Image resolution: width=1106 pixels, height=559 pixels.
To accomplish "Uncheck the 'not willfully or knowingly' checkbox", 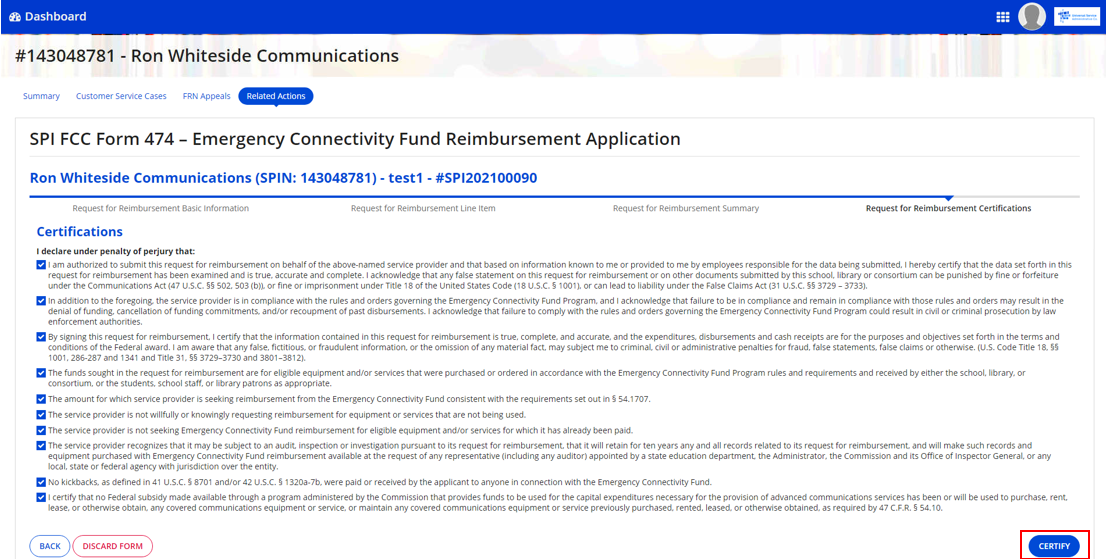I will (41, 414).
